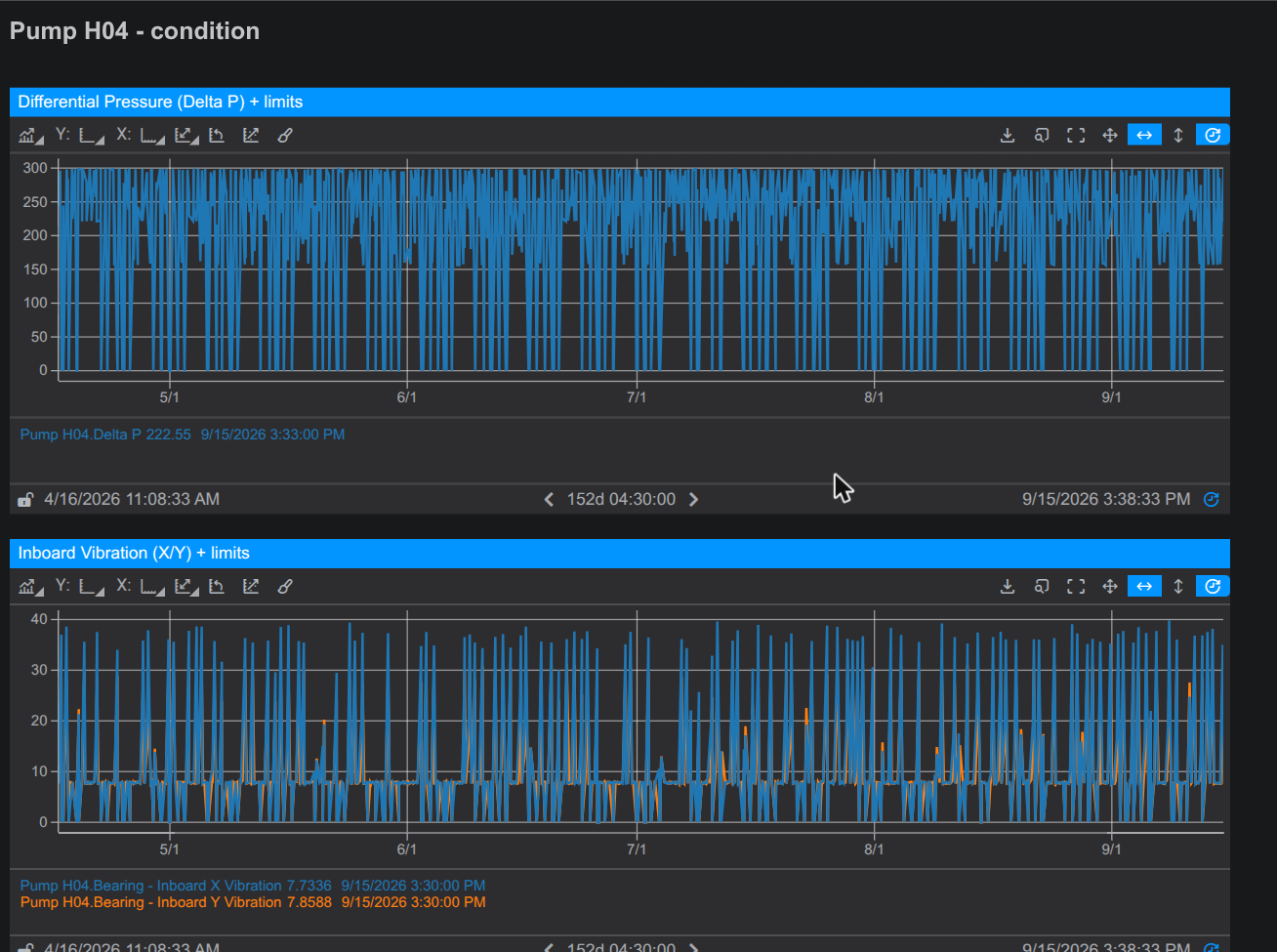Viewport: 1277px width, 952px height.
Task: Click link icon in Inboard Vibration toolbar
Action: (284, 586)
